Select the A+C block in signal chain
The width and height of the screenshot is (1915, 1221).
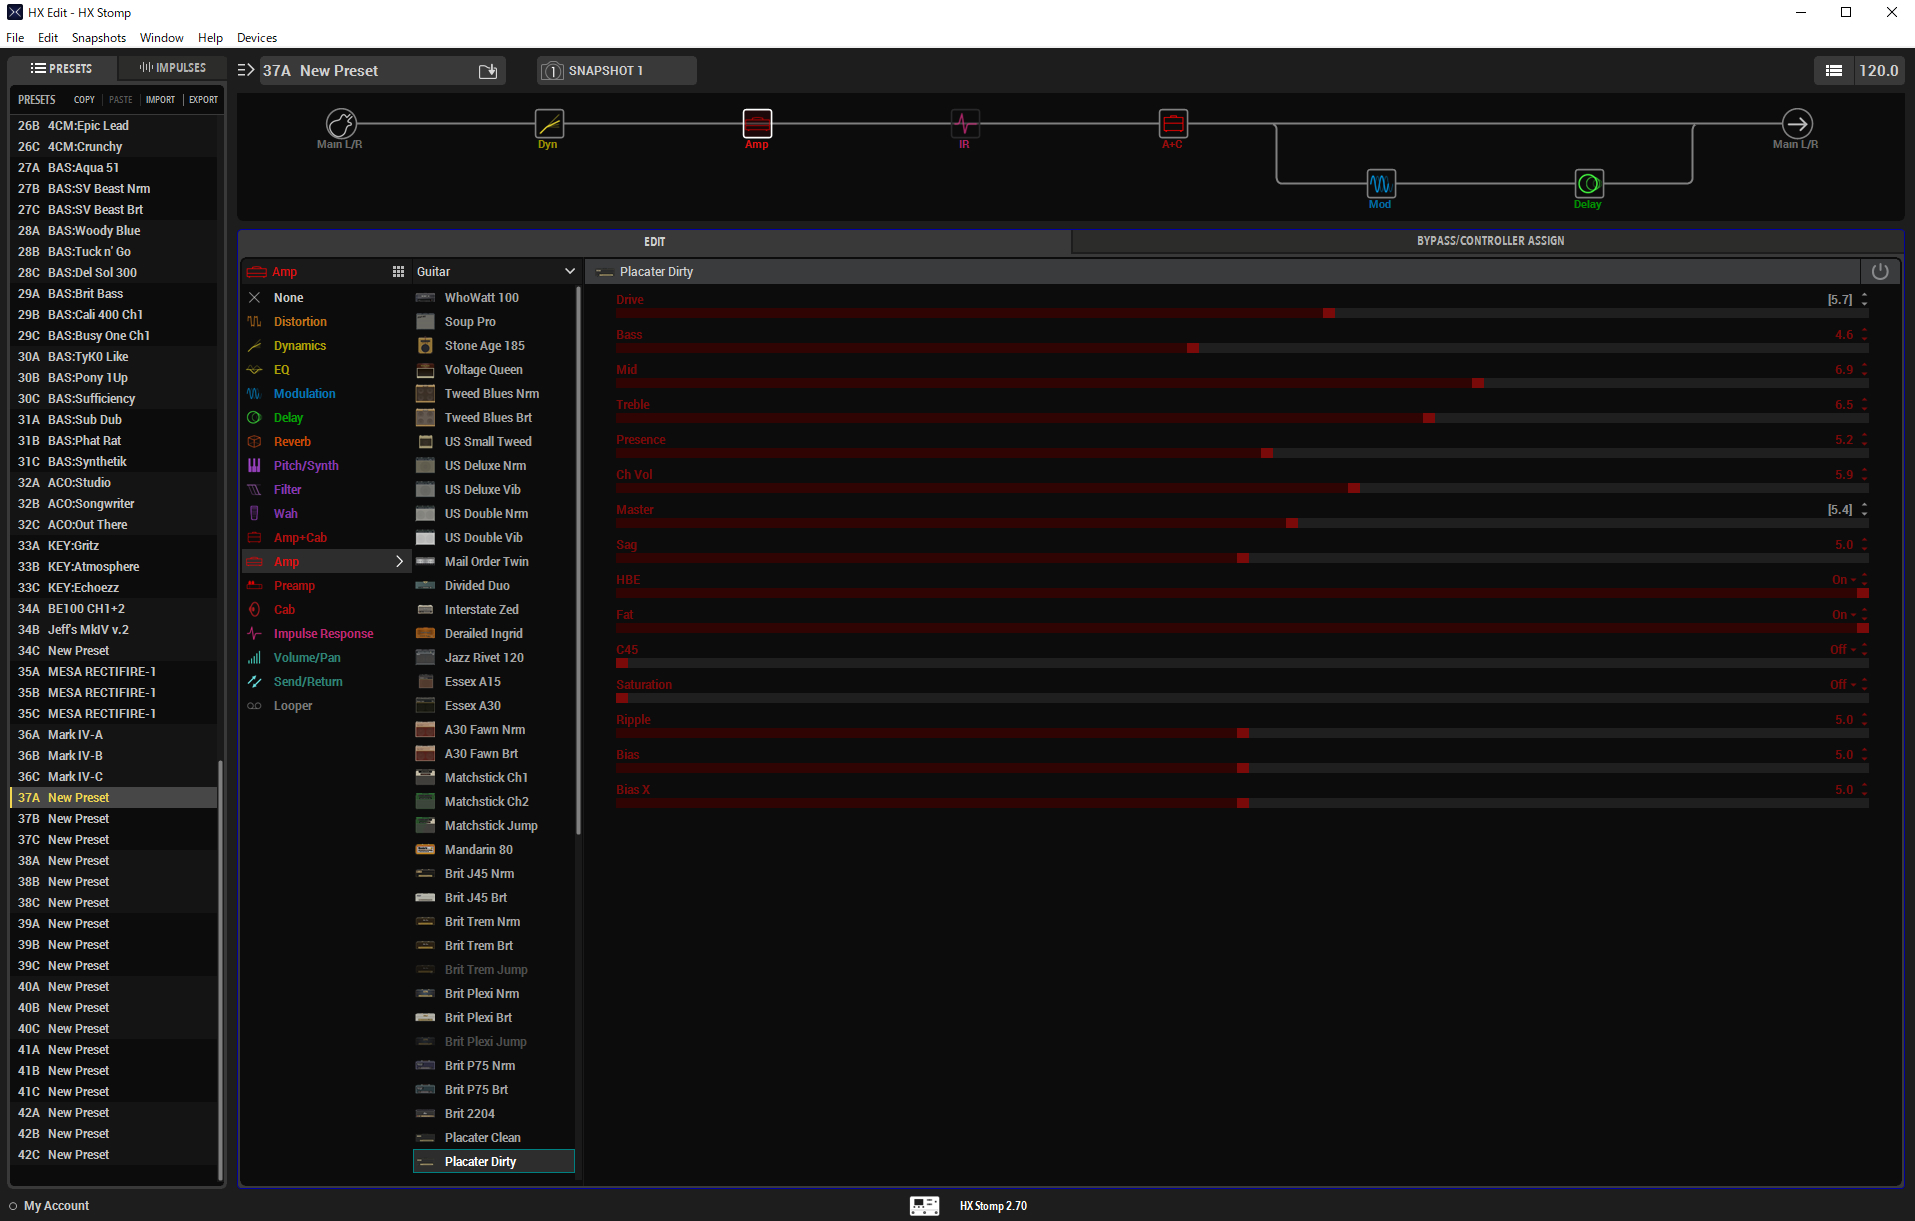(1173, 124)
